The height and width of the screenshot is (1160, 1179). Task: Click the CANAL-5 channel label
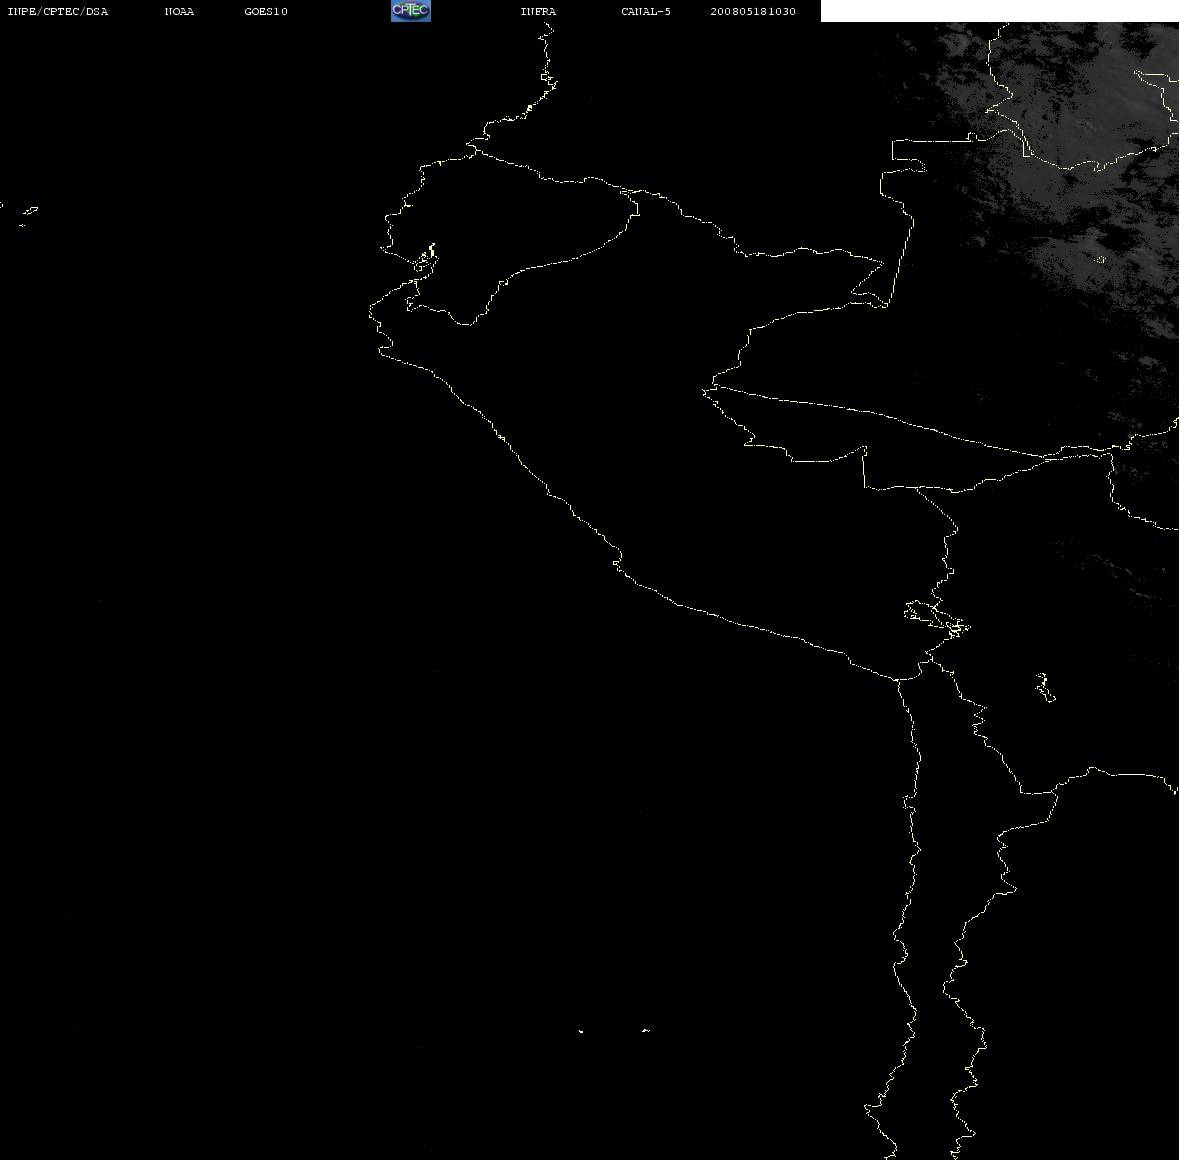(x=646, y=11)
